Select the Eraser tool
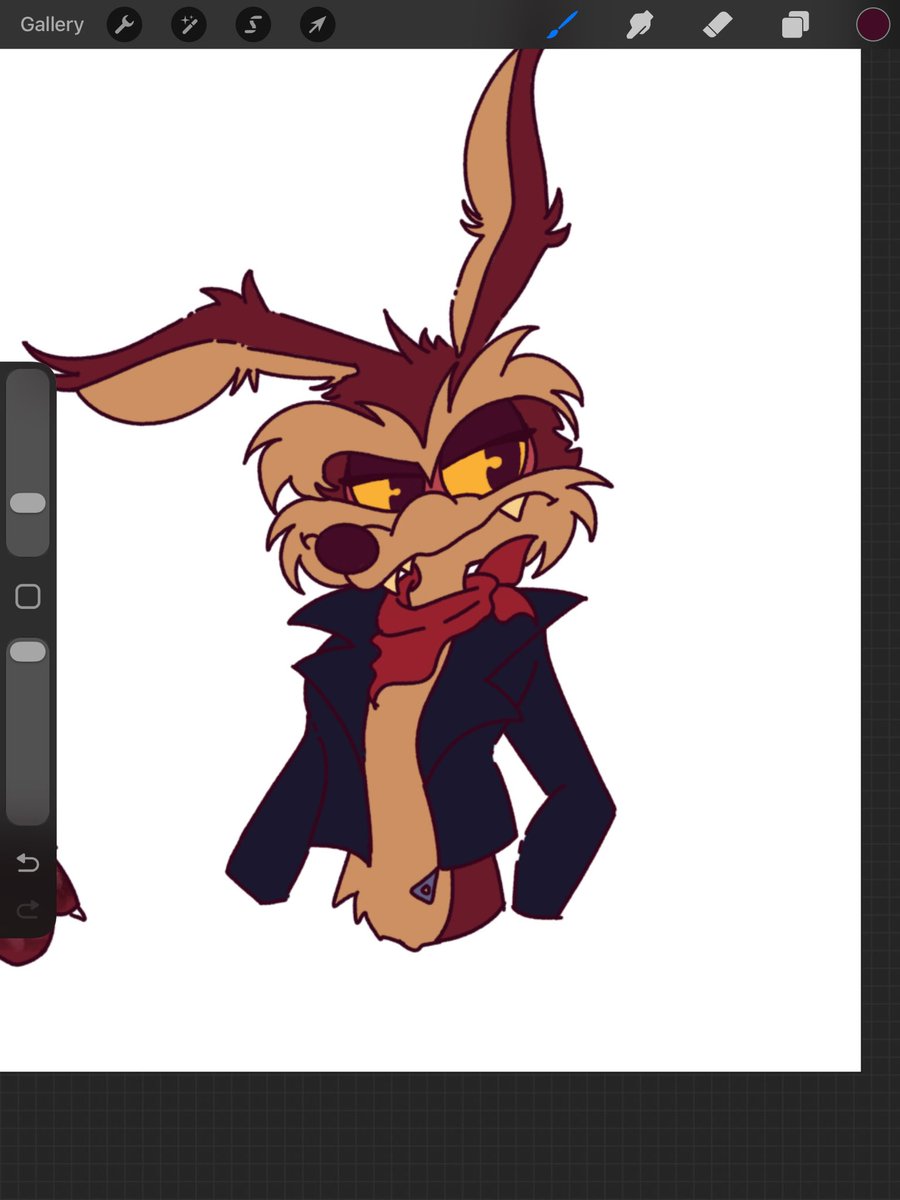 (717, 24)
